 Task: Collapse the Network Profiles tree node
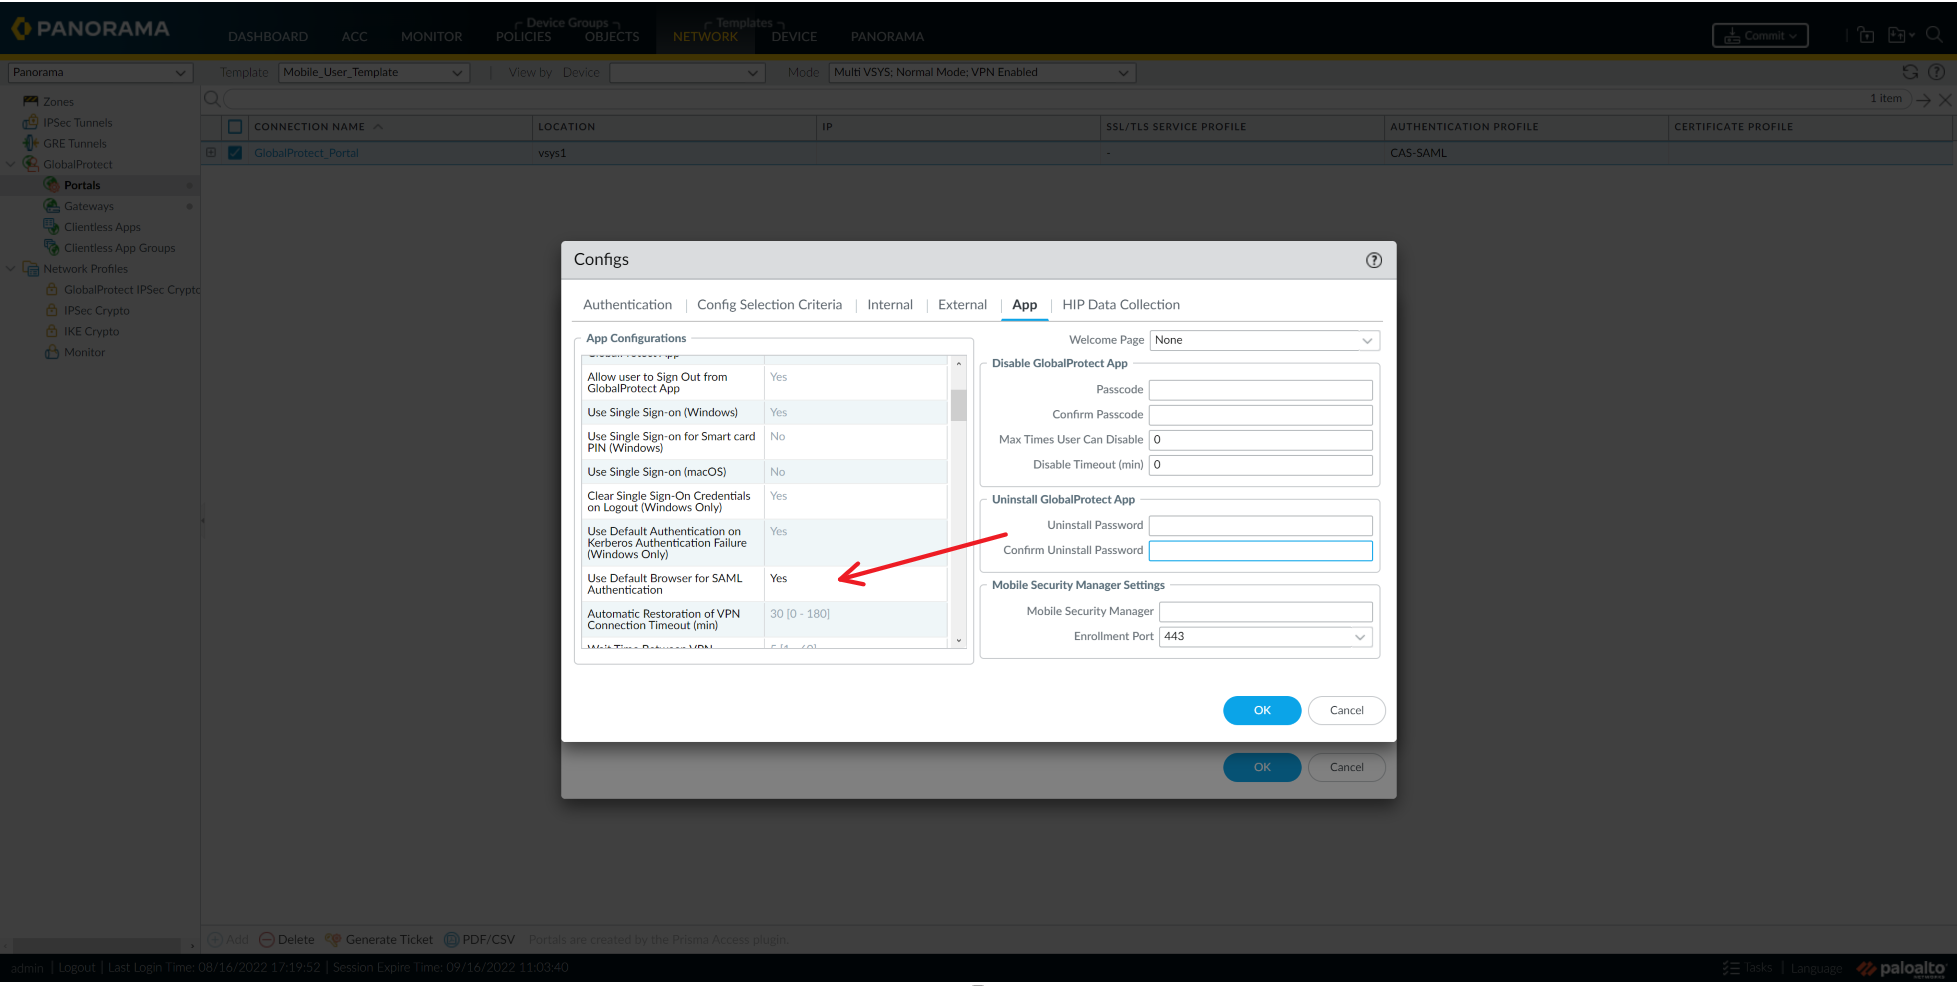coord(11,269)
